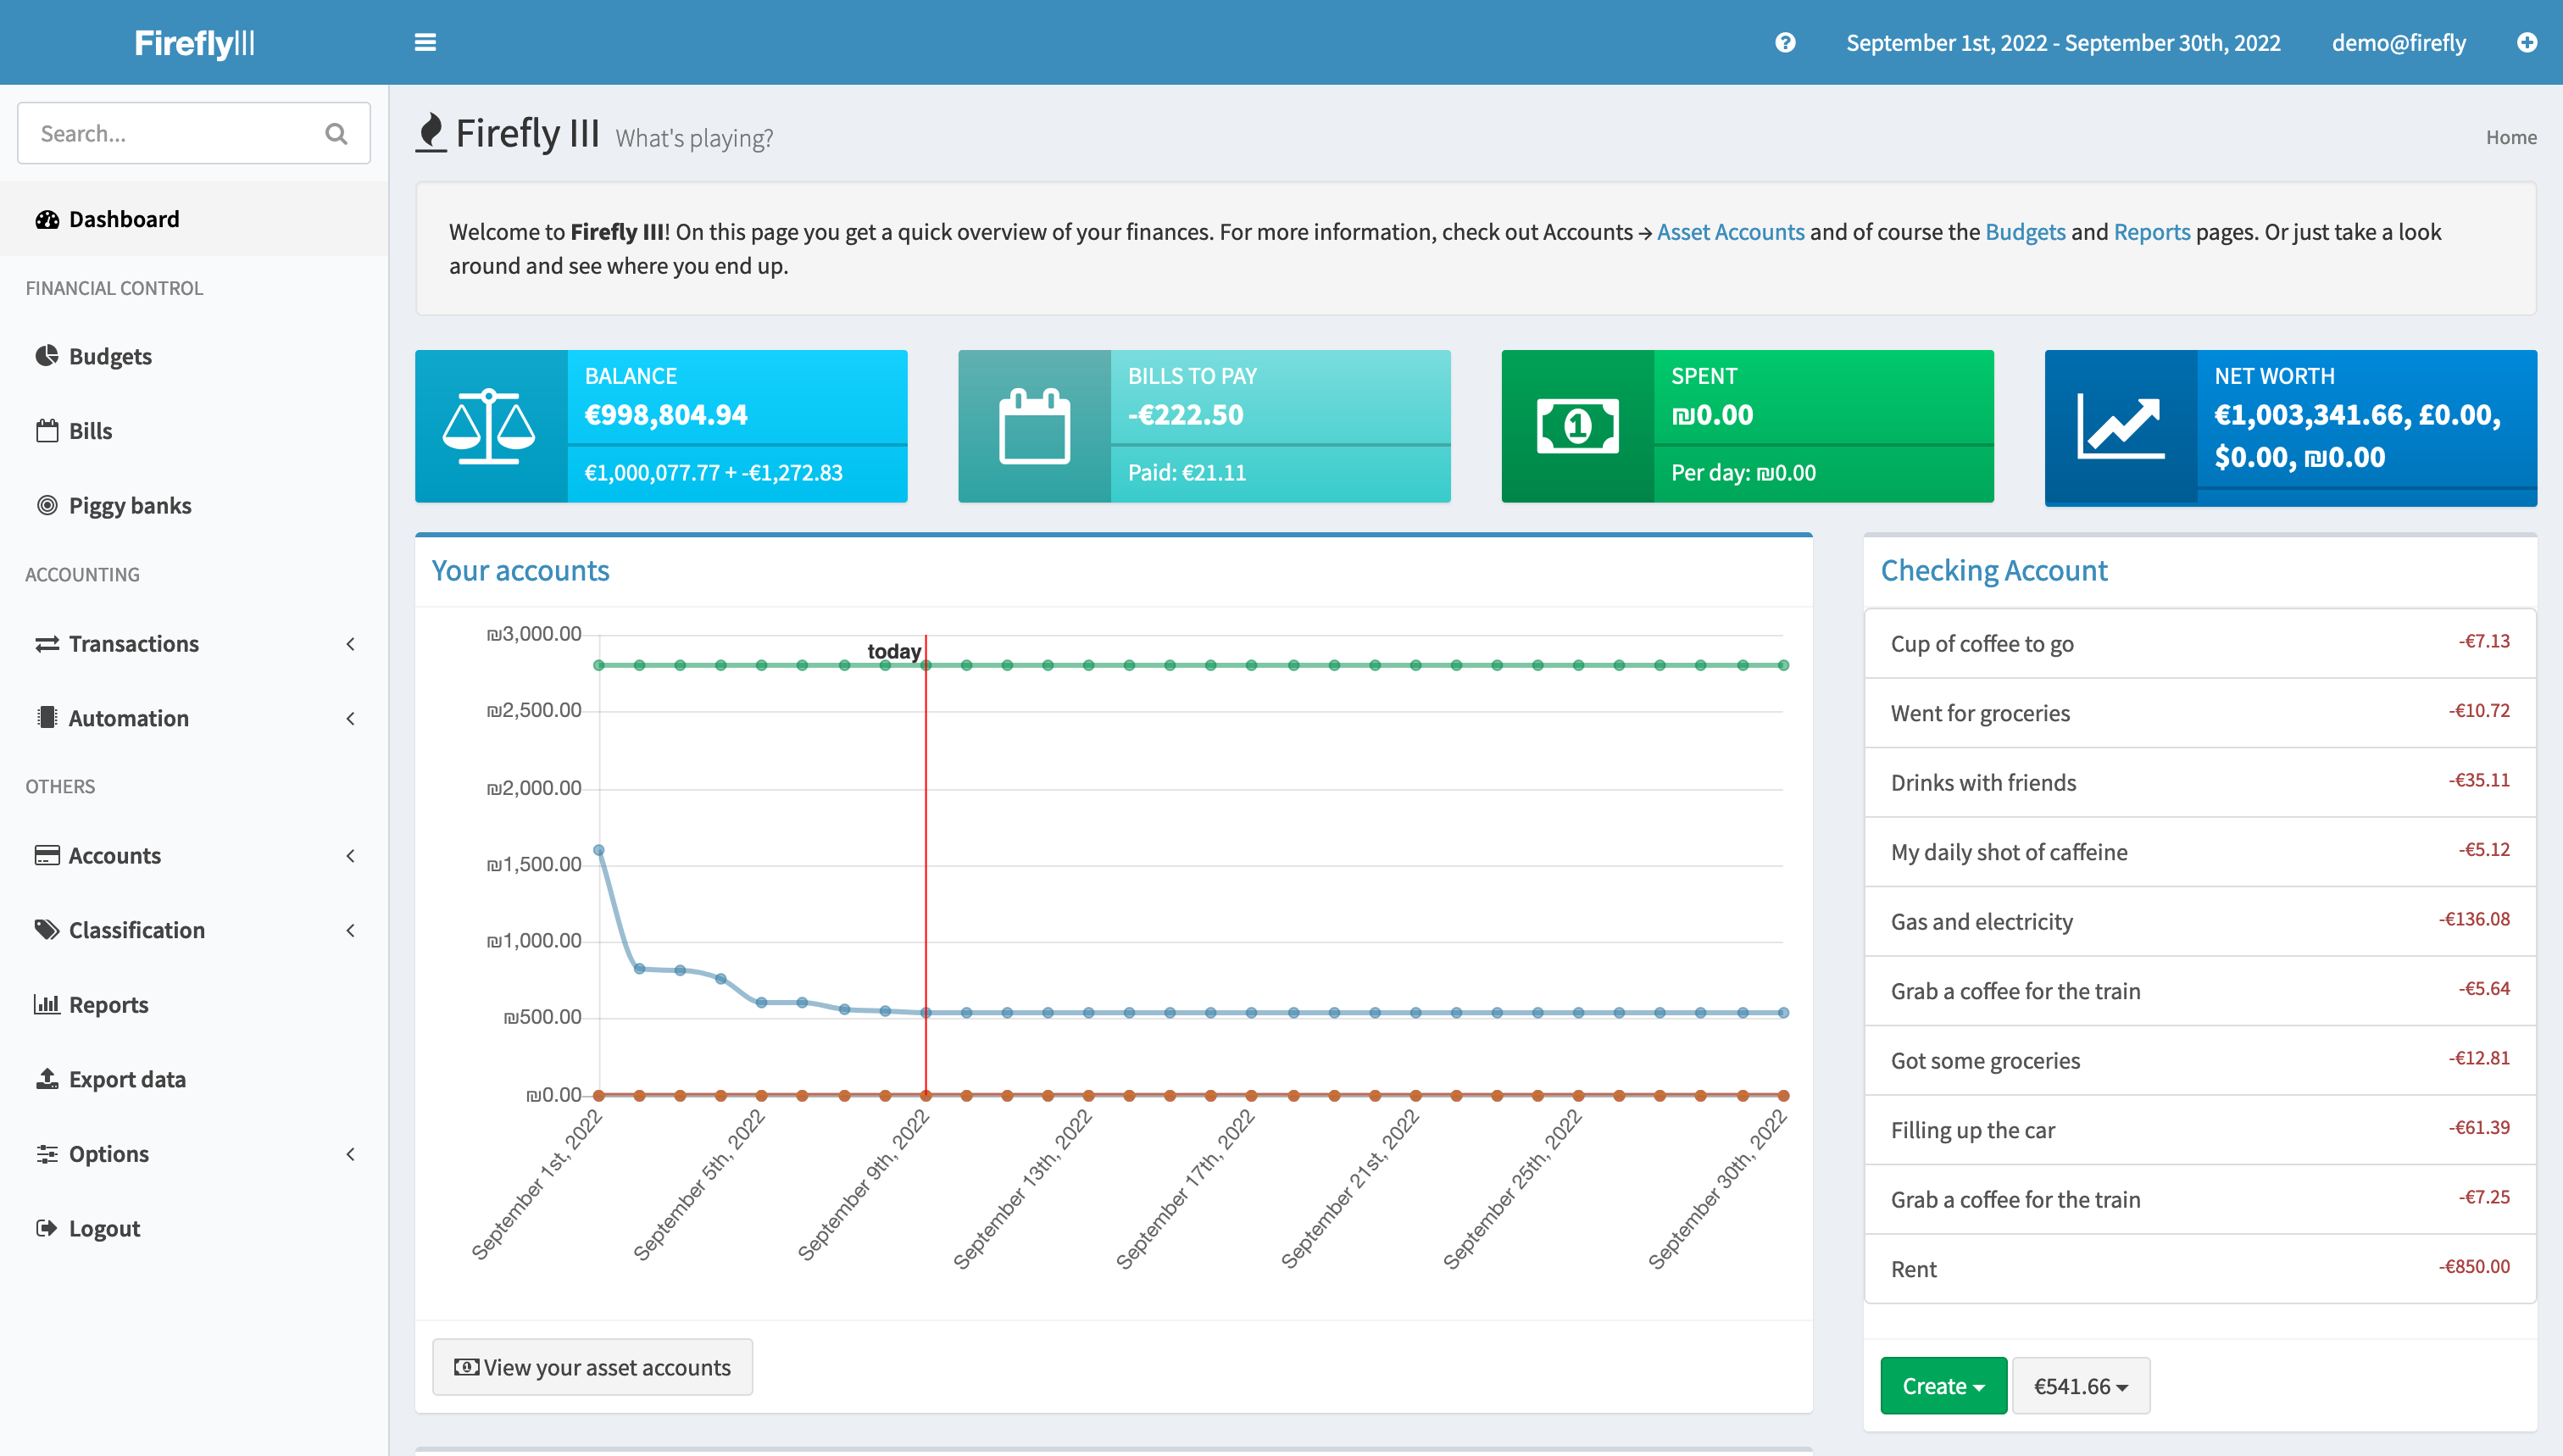The image size is (2563, 1456).
Task: Click the Asset Accounts hyperlink
Action: (1732, 231)
